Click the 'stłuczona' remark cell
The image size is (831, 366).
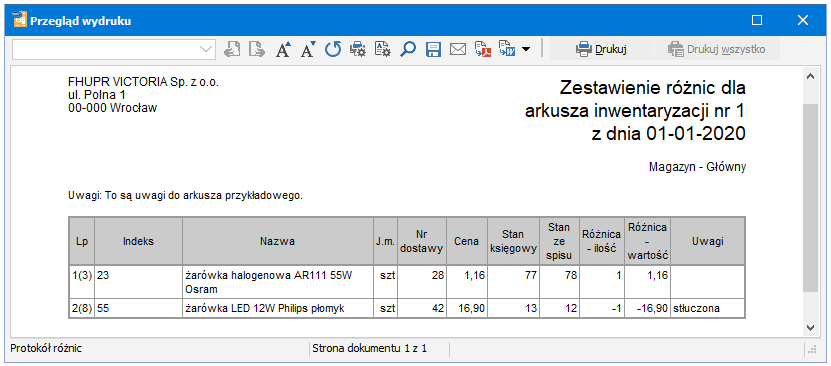tap(708, 308)
